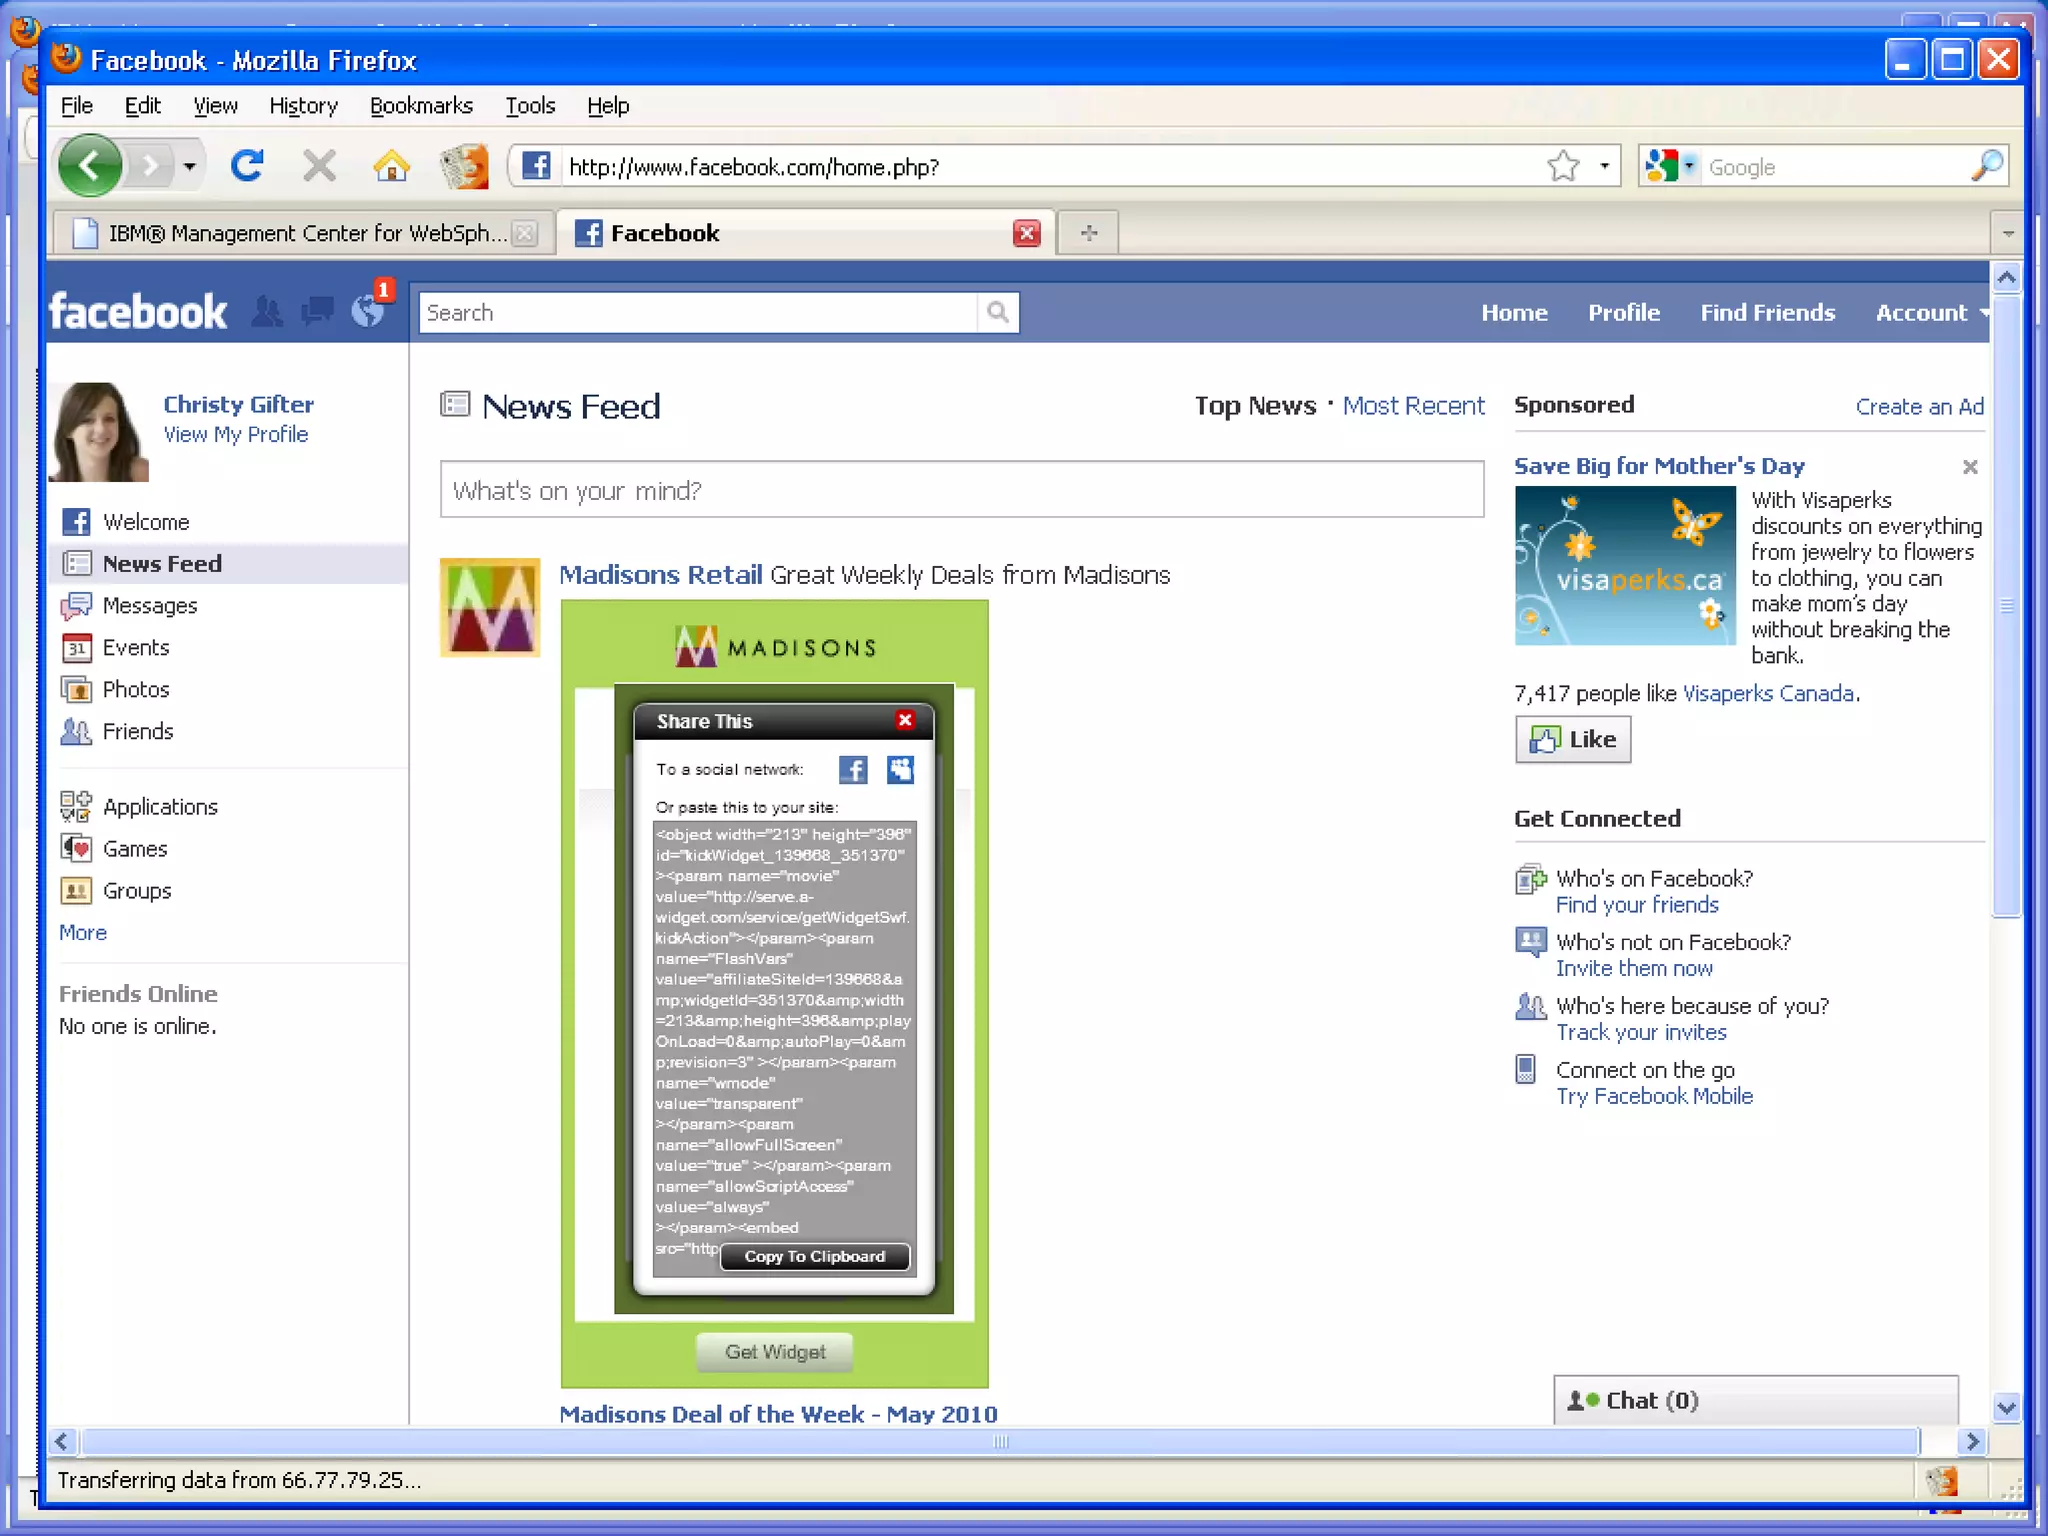The width and height of the screenshot is (2048, 1536).
Task: Share widget via Facebook icon
Action: pyautogui.click(x=853, y=769)
